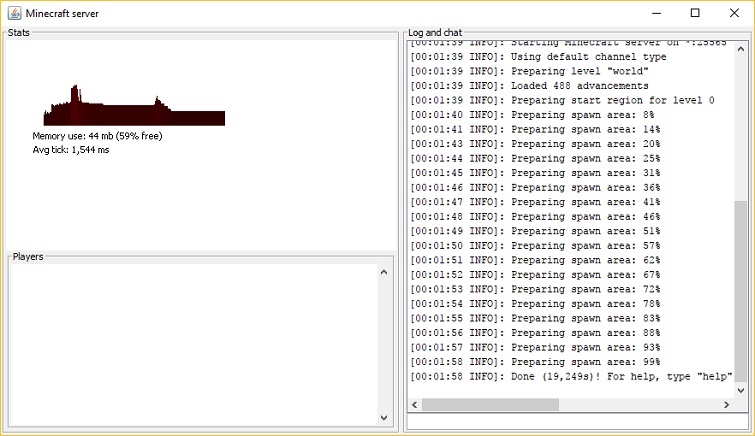This screenshot has width=755, height=436.
Task: Maximize the Minecraft server window
Action: click(695, 12)
